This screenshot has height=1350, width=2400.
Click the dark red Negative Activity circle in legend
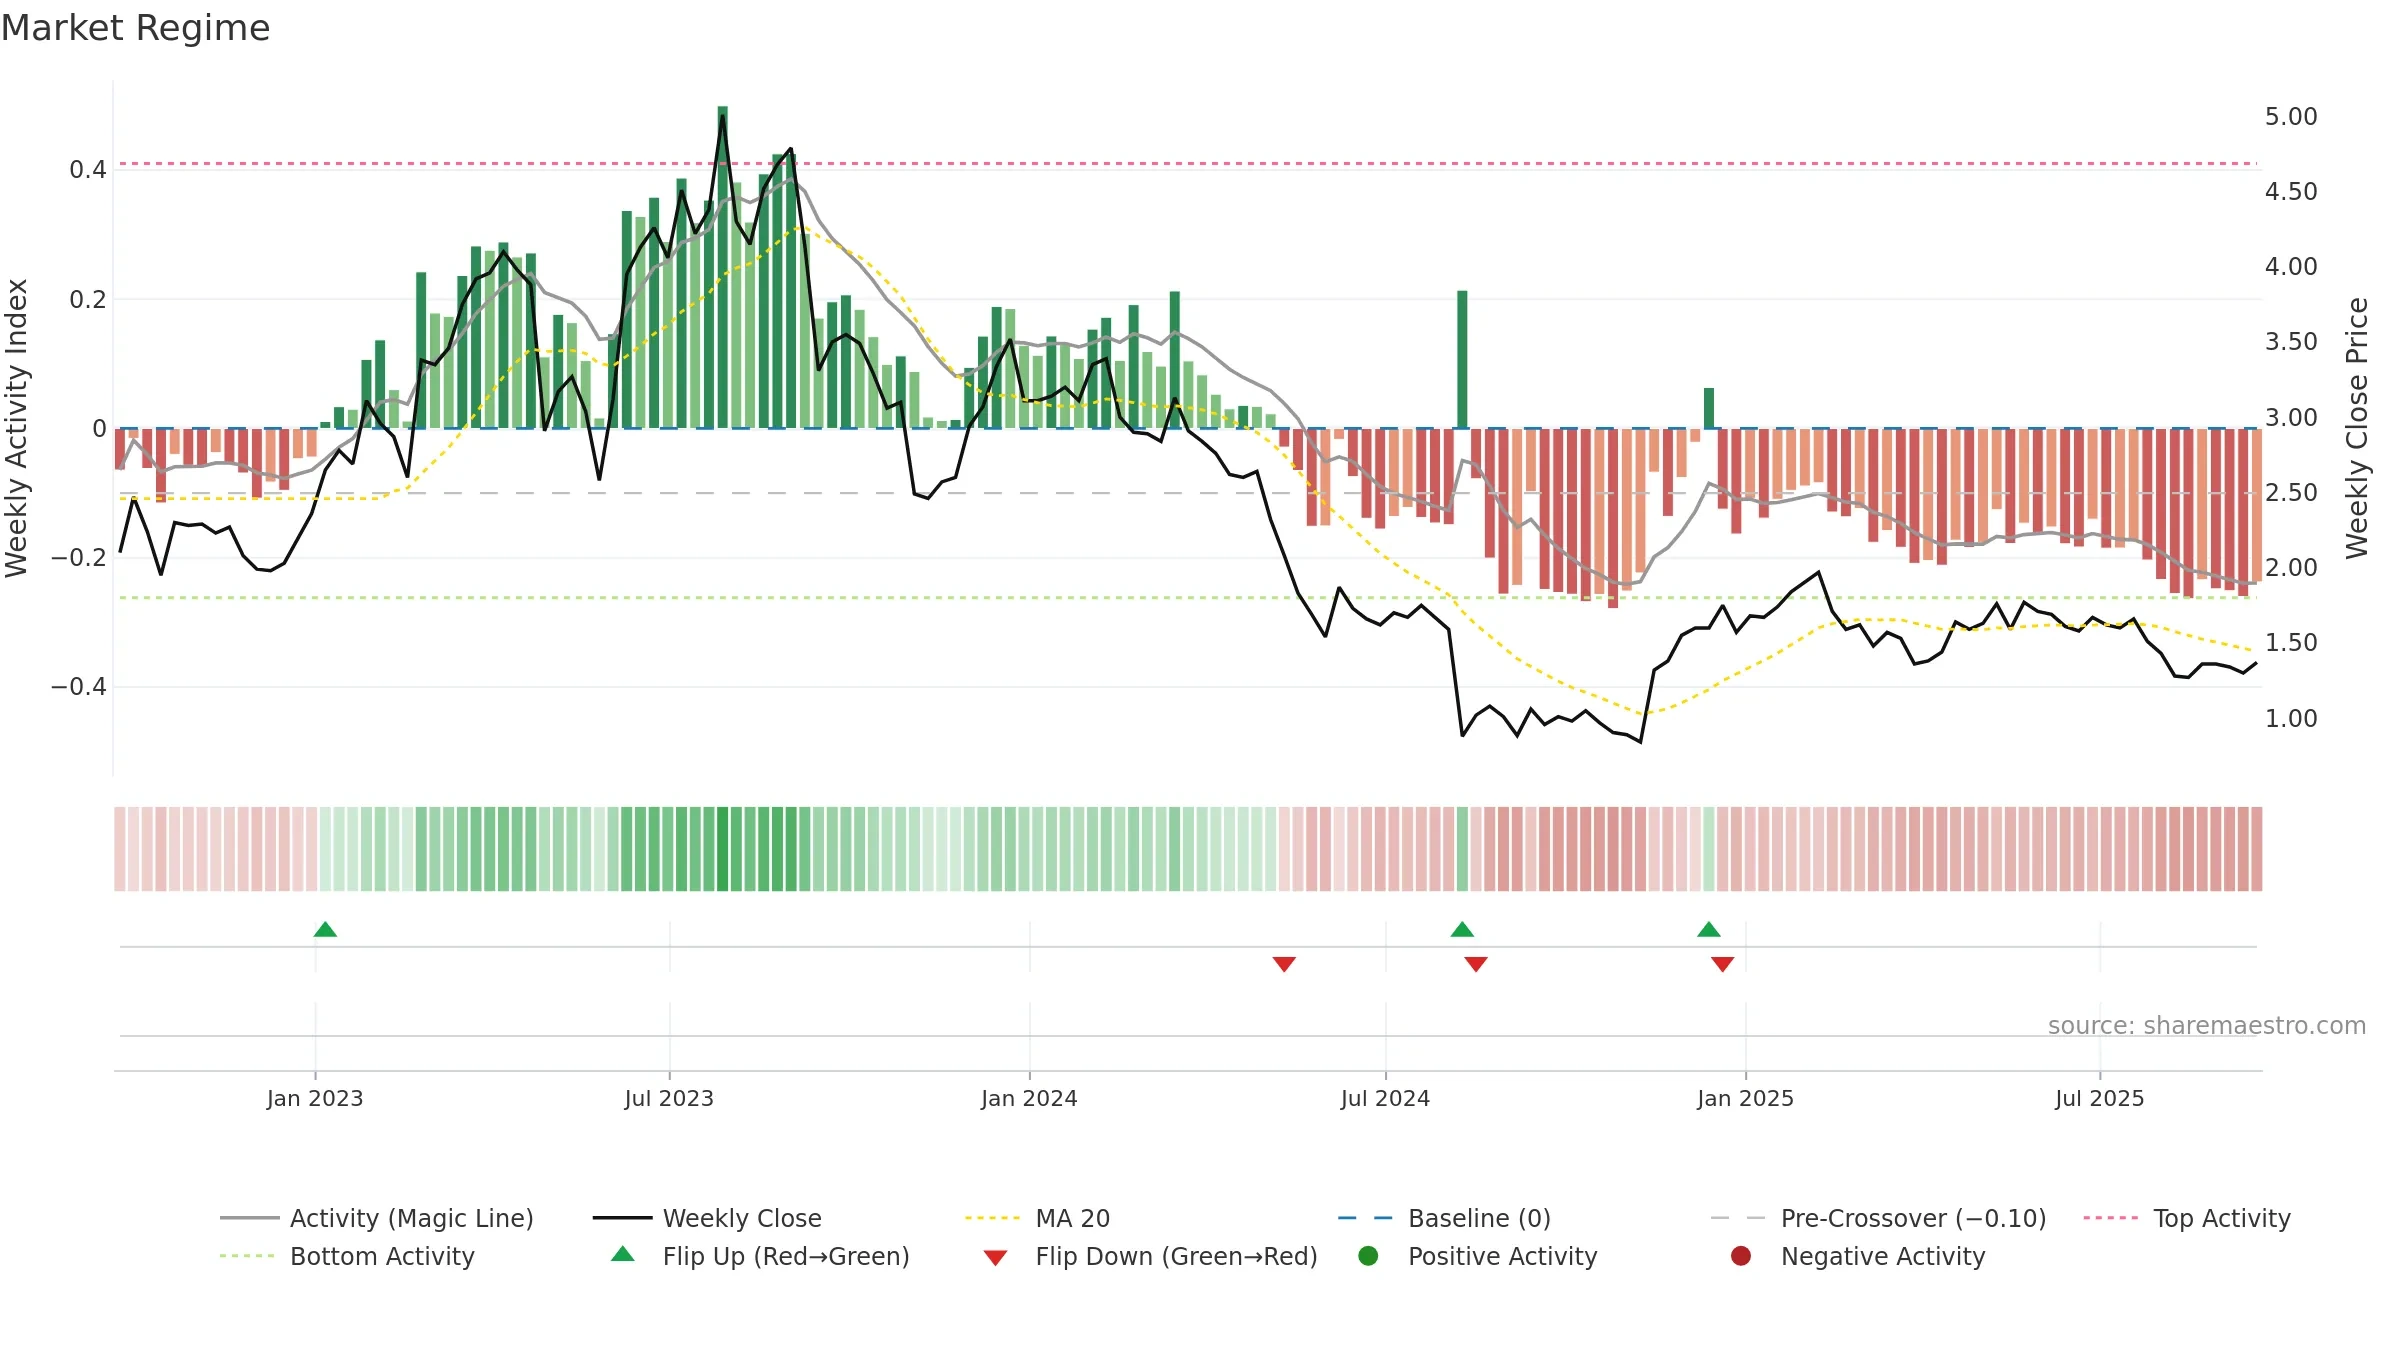tap(1741, 1255)
